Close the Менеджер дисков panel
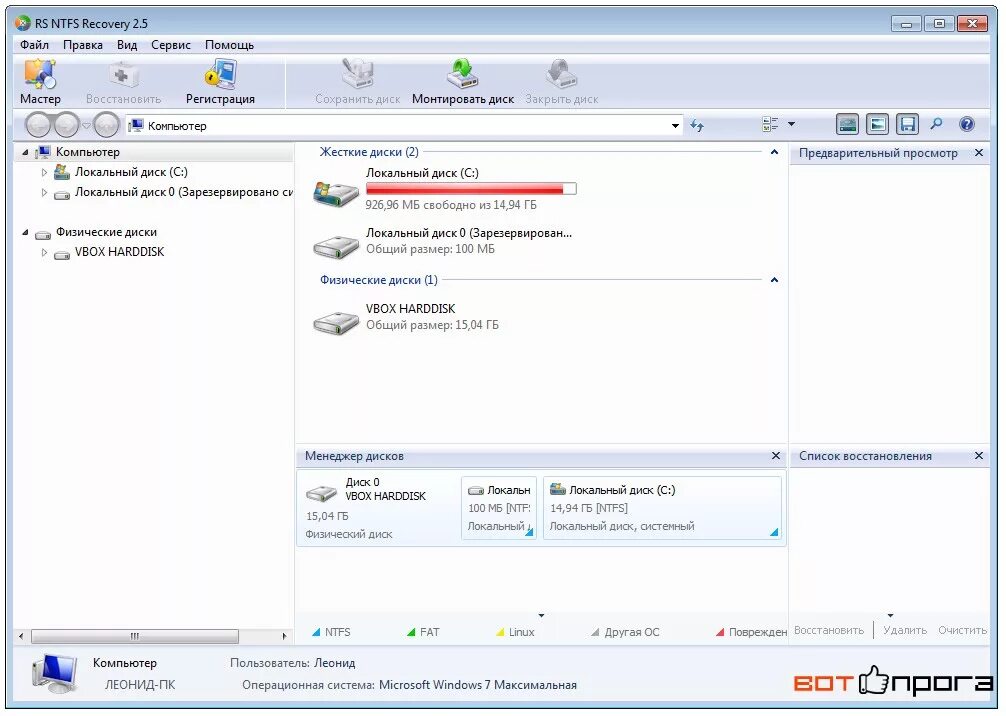The height and width of the screenshot is (716, 1006). pos(776,456)
